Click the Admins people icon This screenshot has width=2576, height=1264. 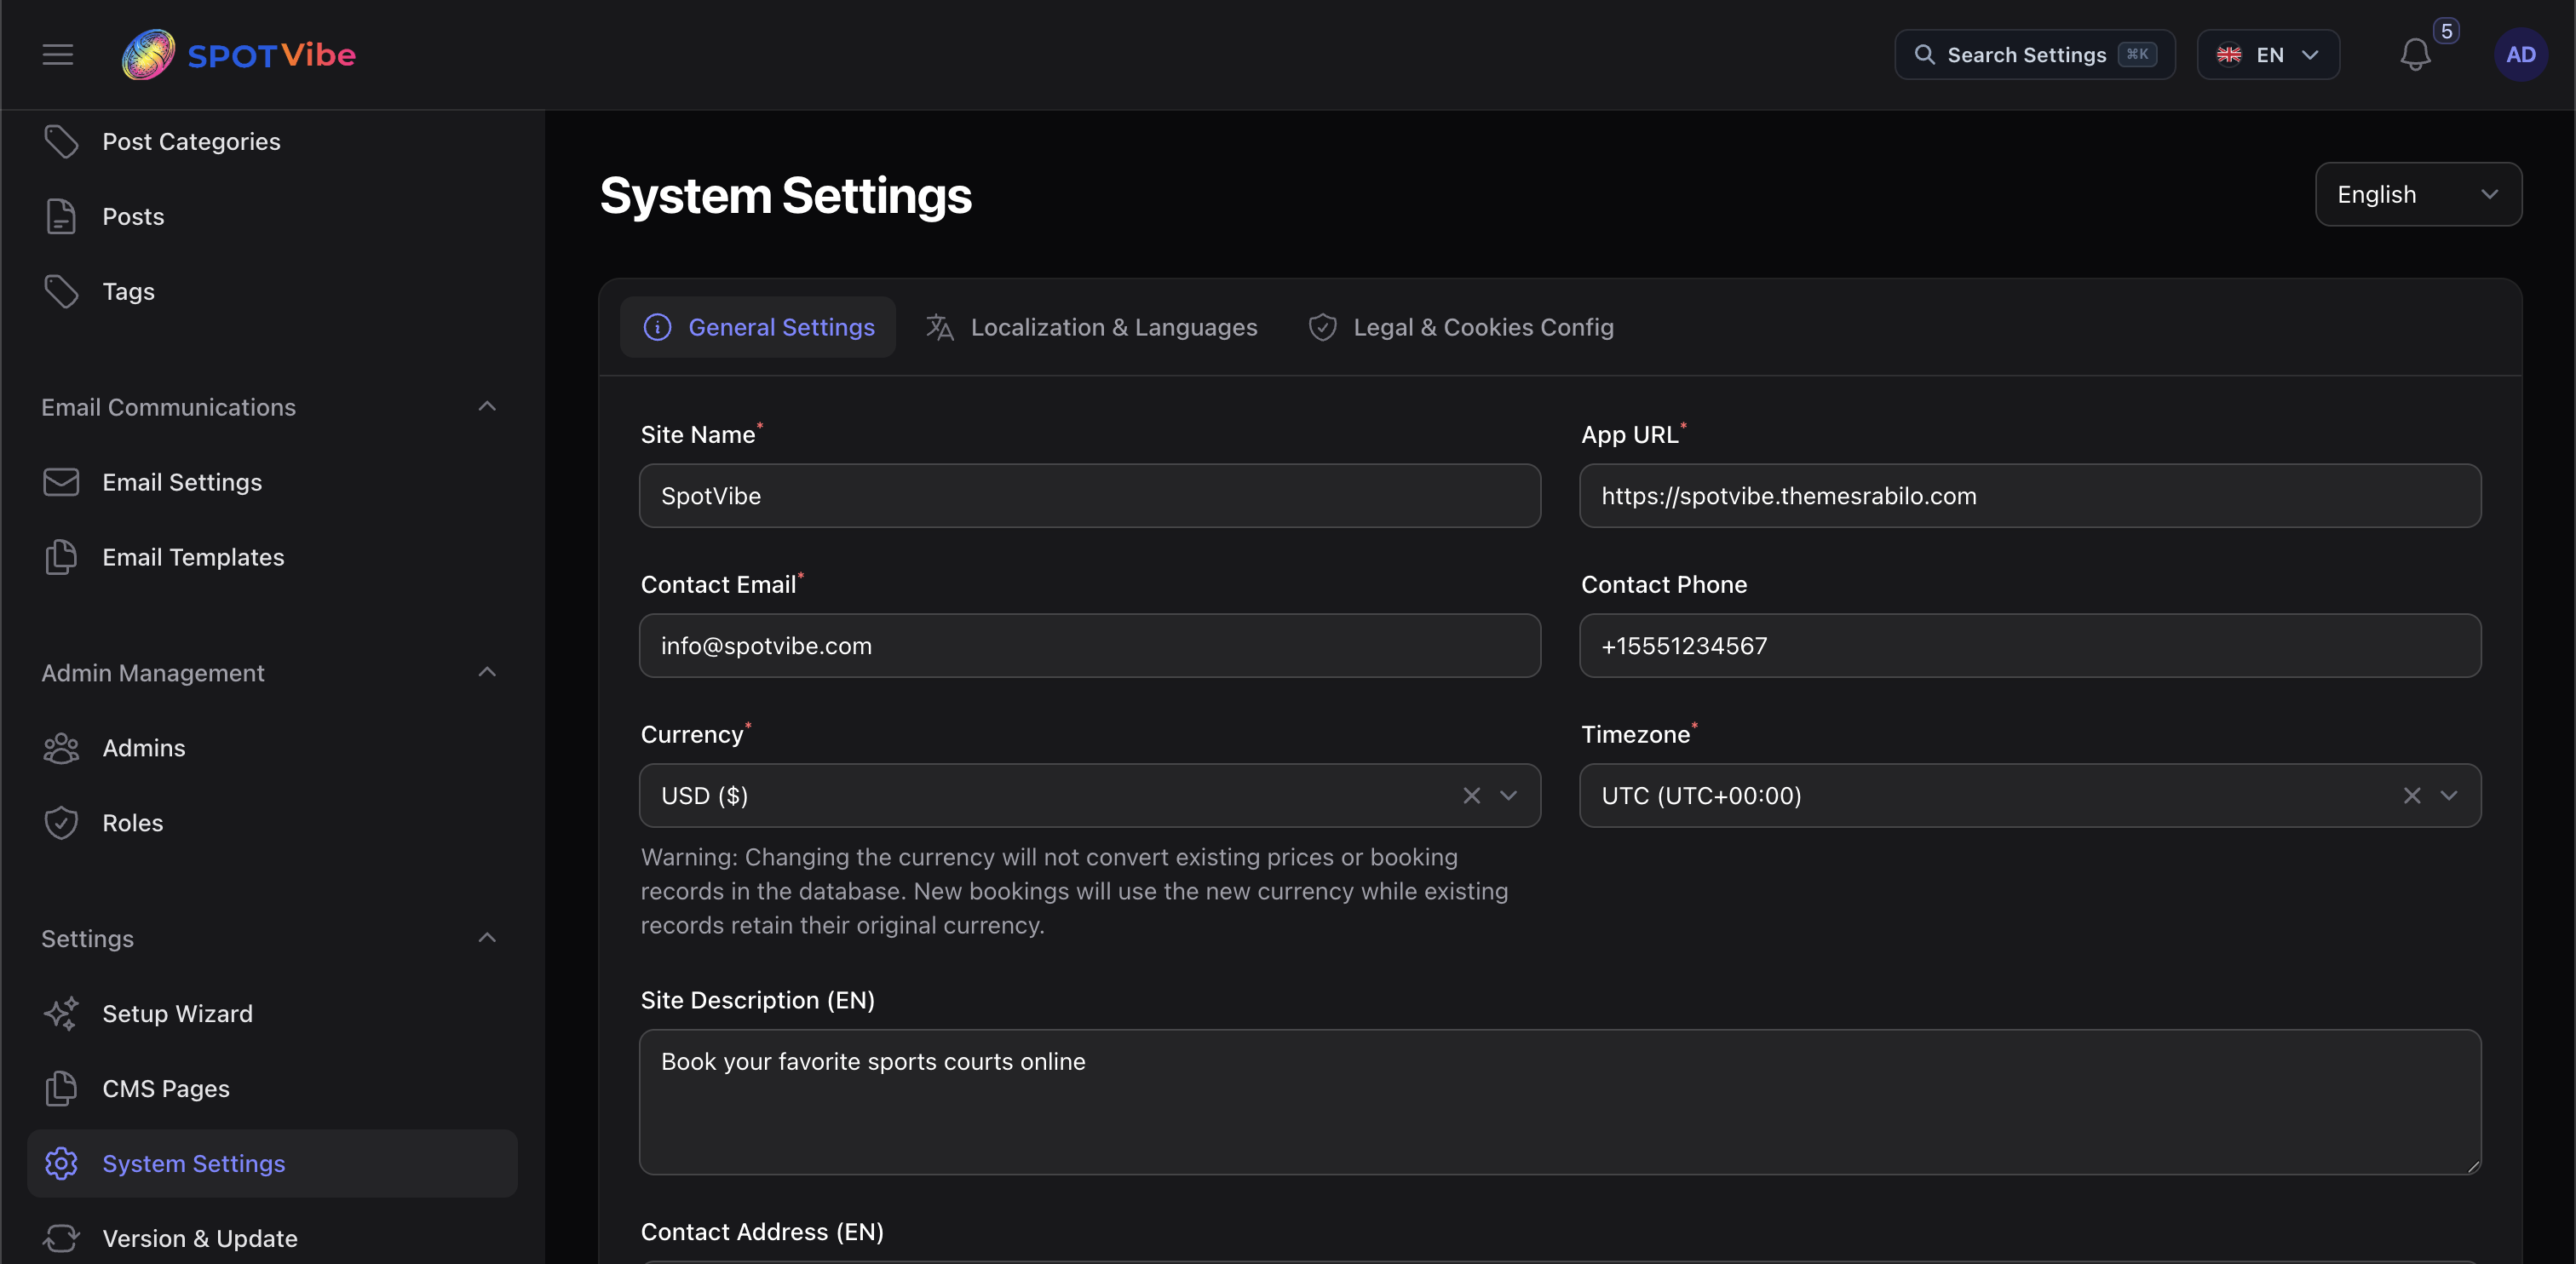61,748
